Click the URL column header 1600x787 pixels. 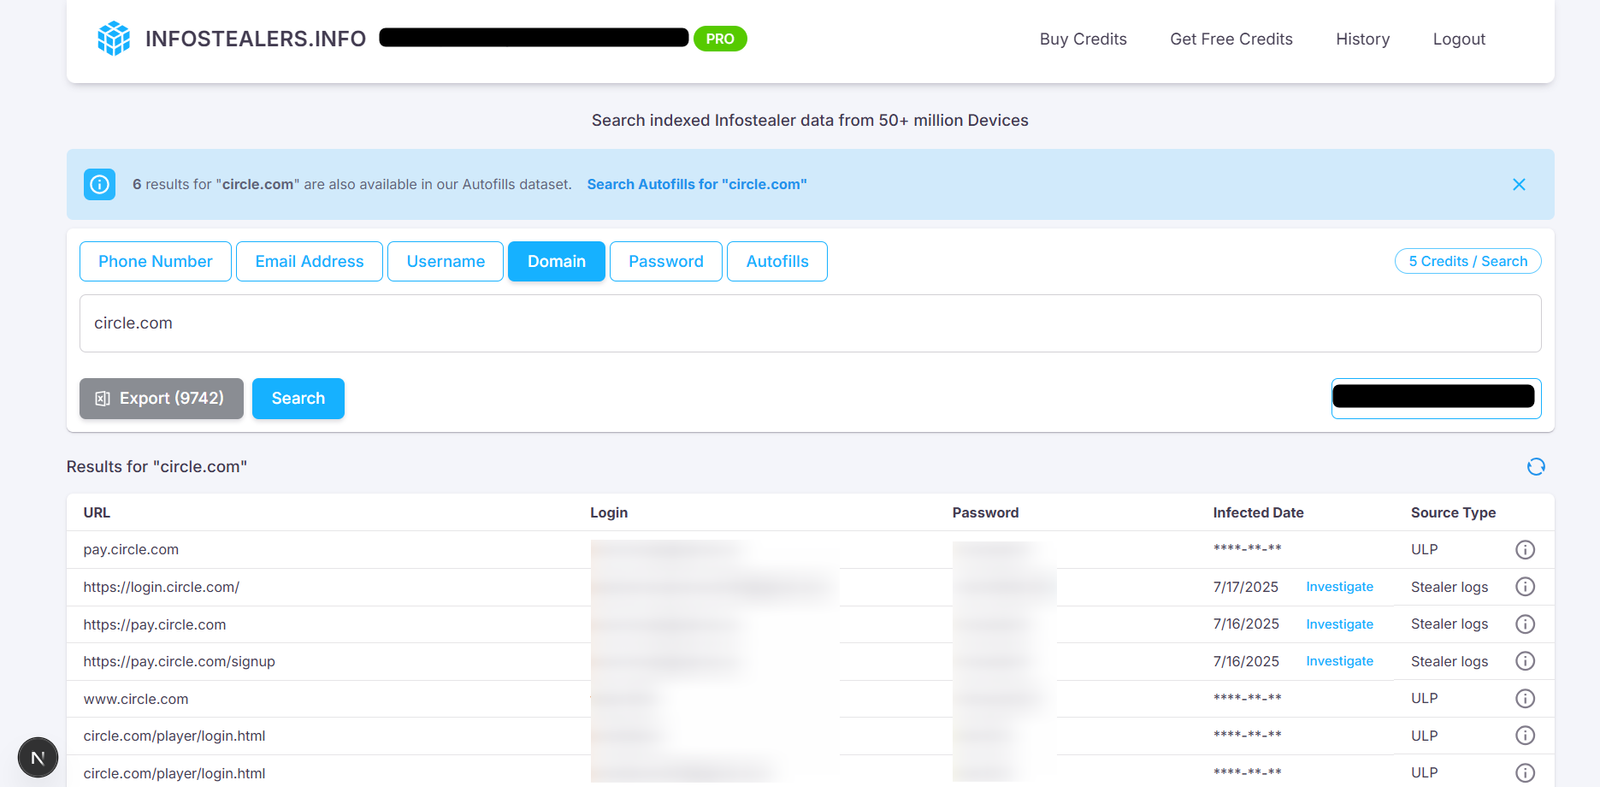(97, 512)
